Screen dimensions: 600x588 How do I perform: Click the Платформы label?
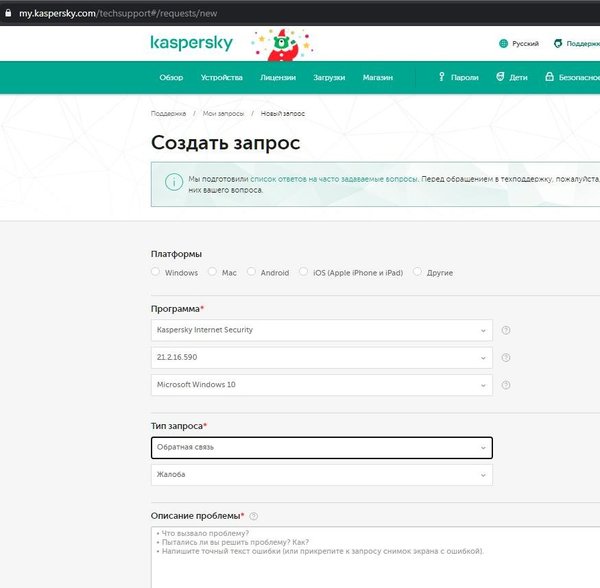coord(176,254)
